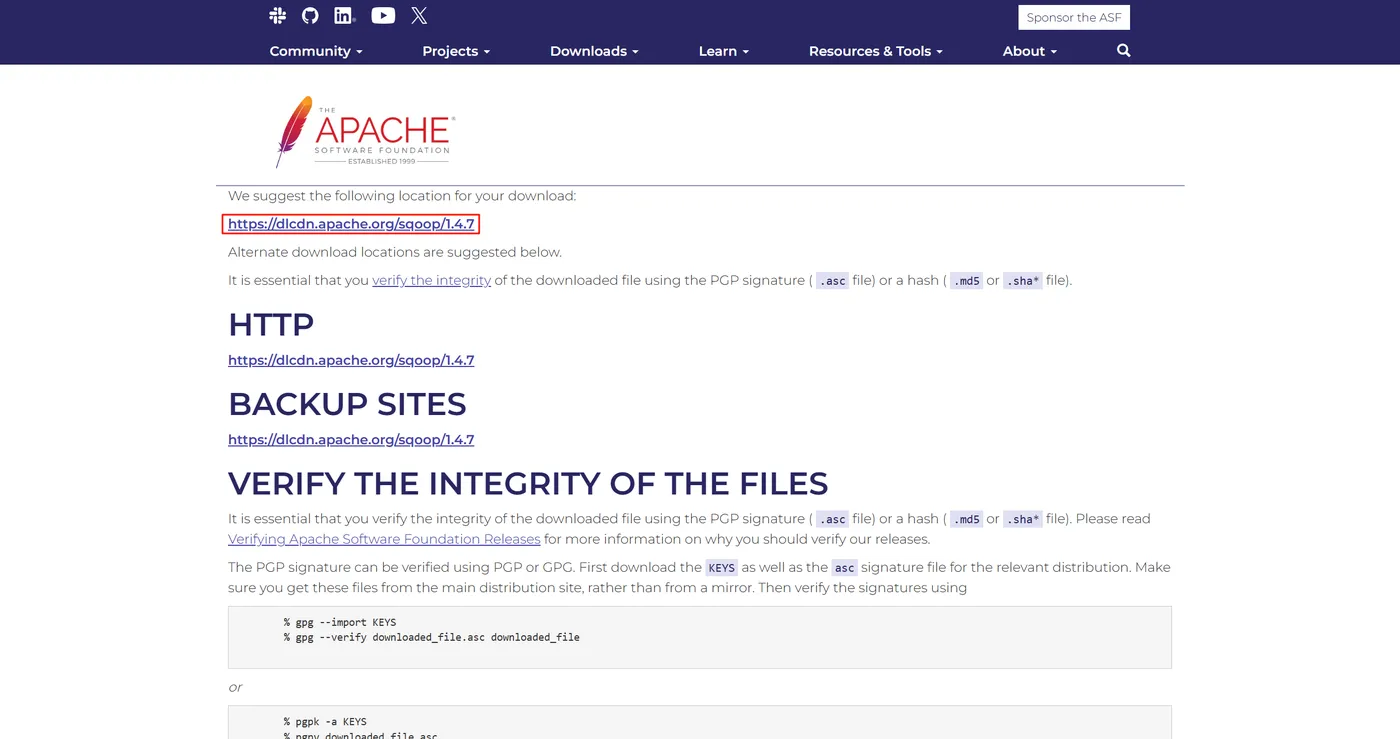Click the Sponsor the ASF button

point(1074,17)
